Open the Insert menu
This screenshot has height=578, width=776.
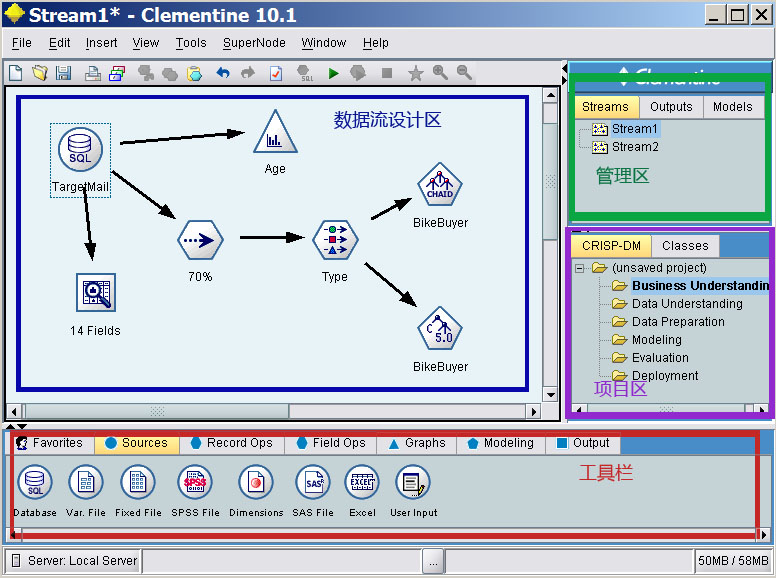coord(101,43)
